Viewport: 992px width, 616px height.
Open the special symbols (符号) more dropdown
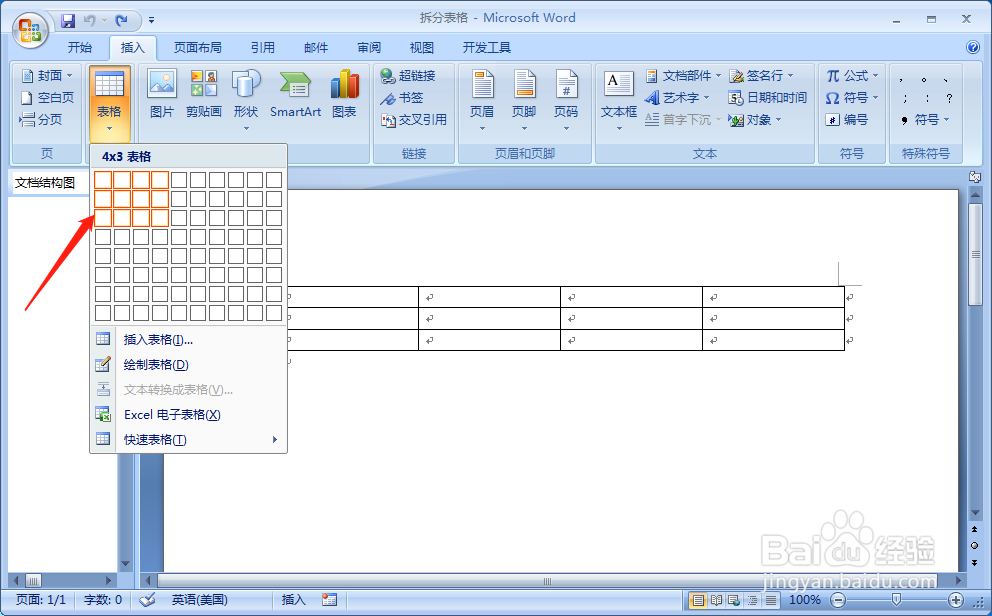point(926,120)
